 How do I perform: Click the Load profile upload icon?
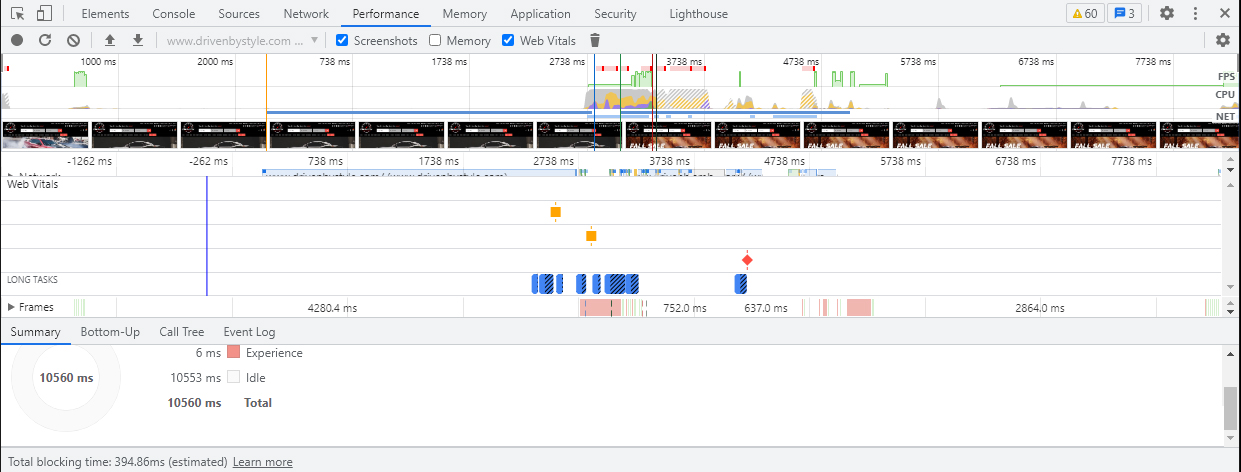tap(110, 40)
